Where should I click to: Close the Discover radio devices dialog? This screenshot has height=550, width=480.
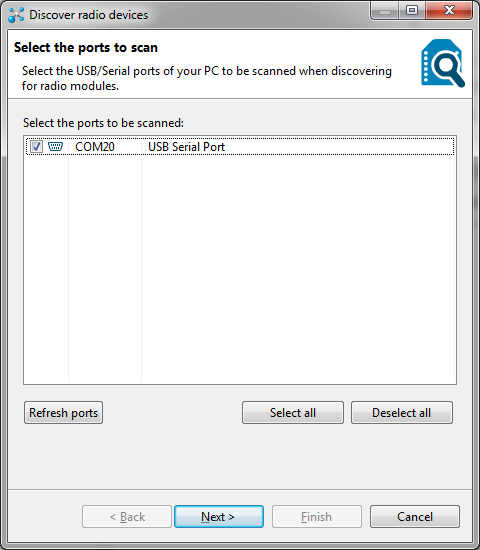pos(449,11)
